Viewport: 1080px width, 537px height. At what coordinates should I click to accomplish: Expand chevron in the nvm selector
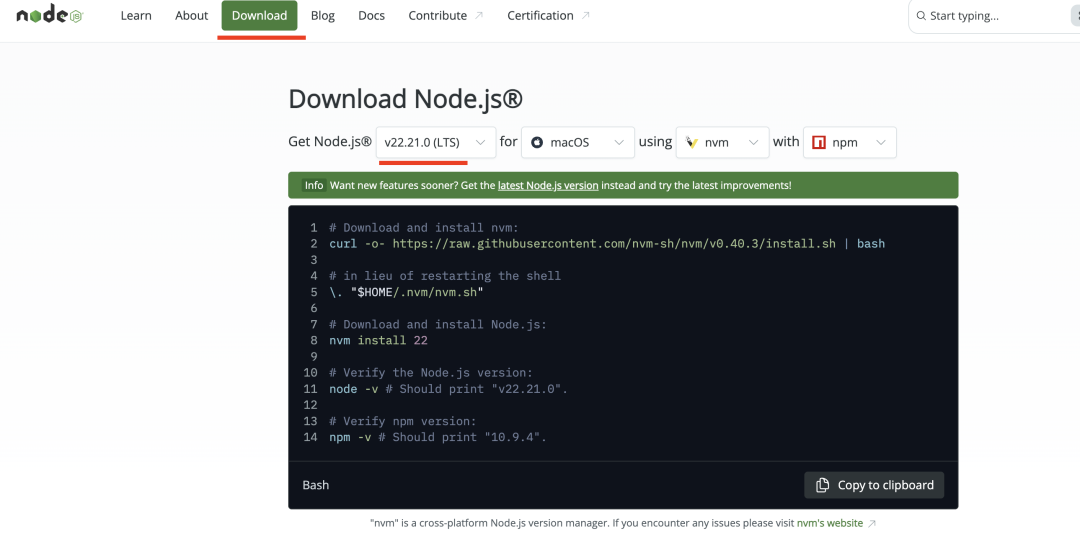coord(754,143)
